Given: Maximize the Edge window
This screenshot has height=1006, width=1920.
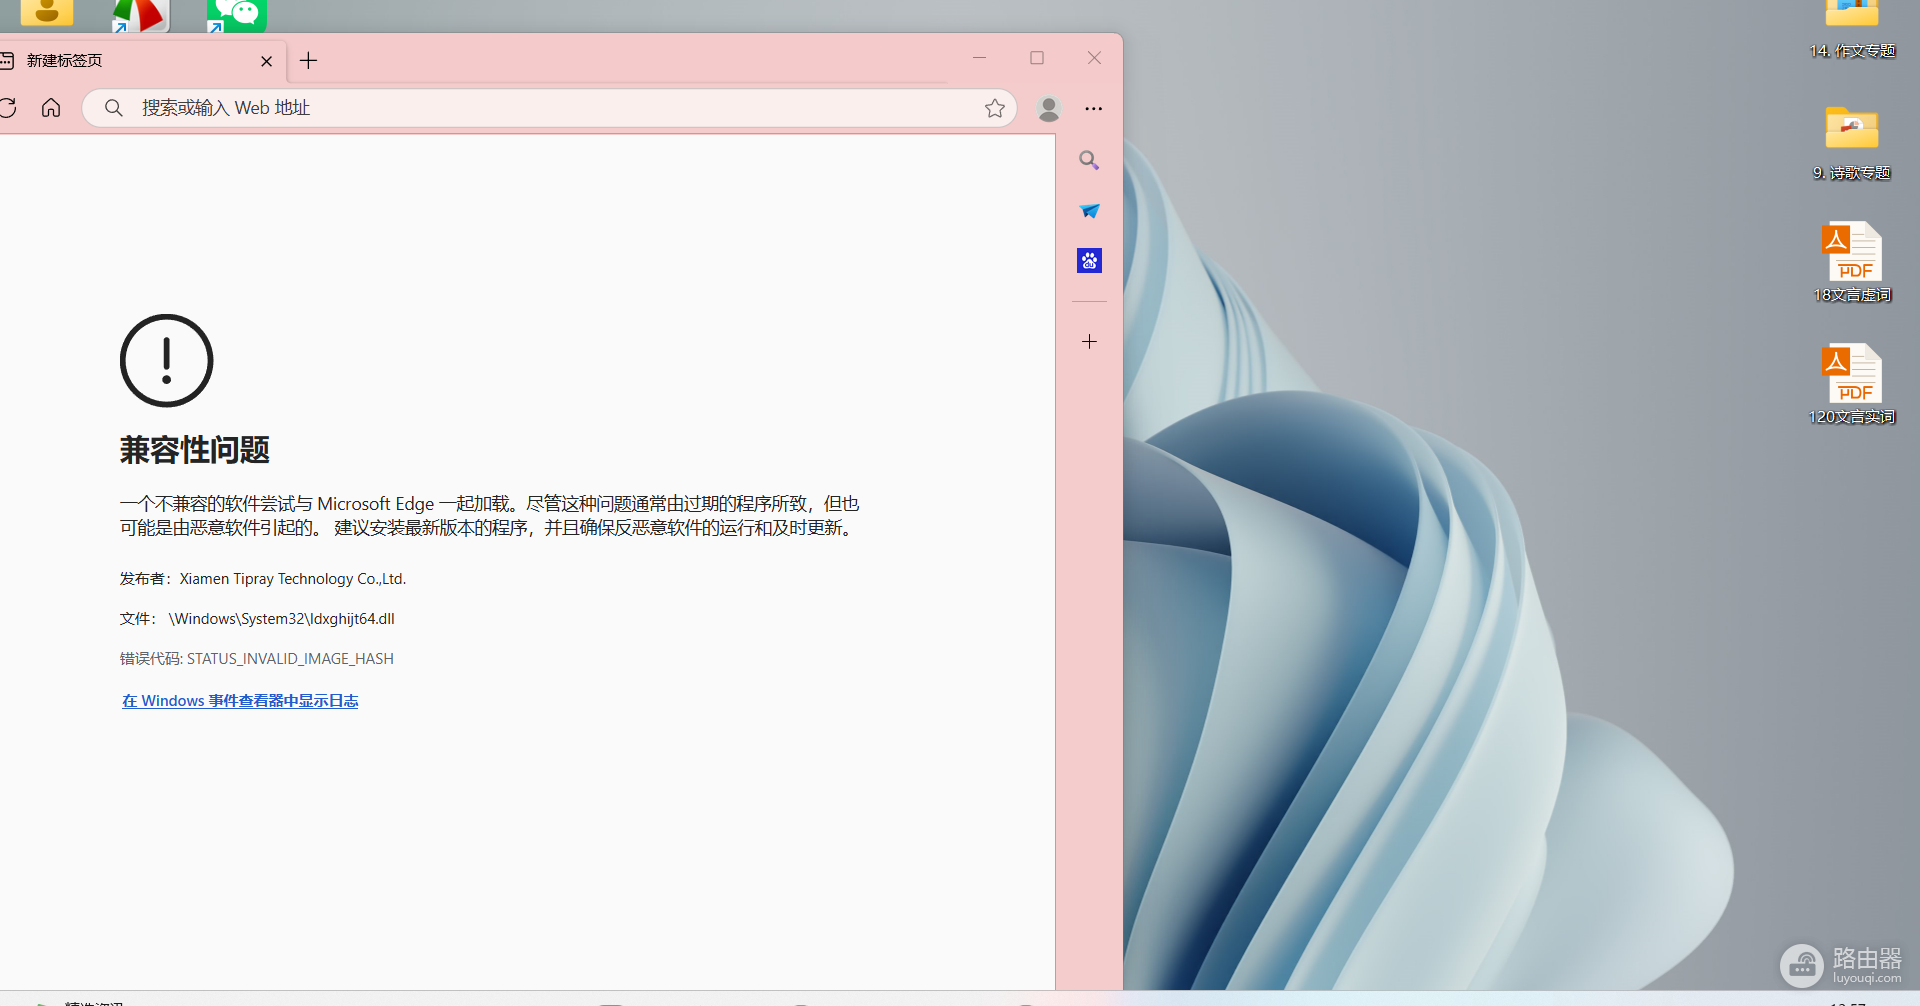Looking at the screenshot, I should [1037, 58].
